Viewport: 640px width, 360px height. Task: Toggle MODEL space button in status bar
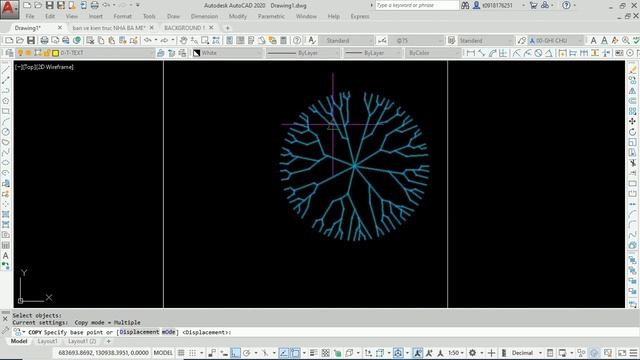click(163, 353)
